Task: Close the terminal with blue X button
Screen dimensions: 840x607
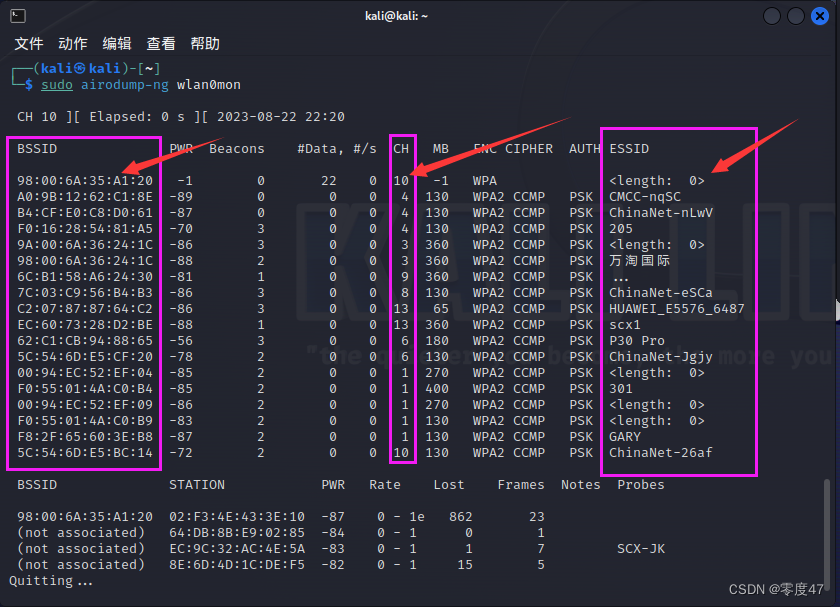Action: [820, 16]
